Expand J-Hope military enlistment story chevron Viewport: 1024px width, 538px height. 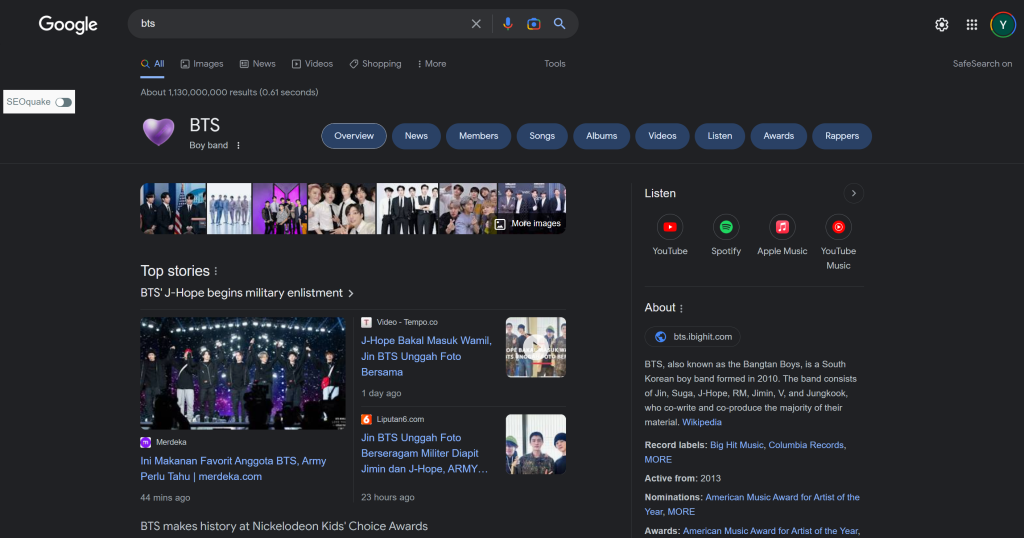[x=351, y=294]
